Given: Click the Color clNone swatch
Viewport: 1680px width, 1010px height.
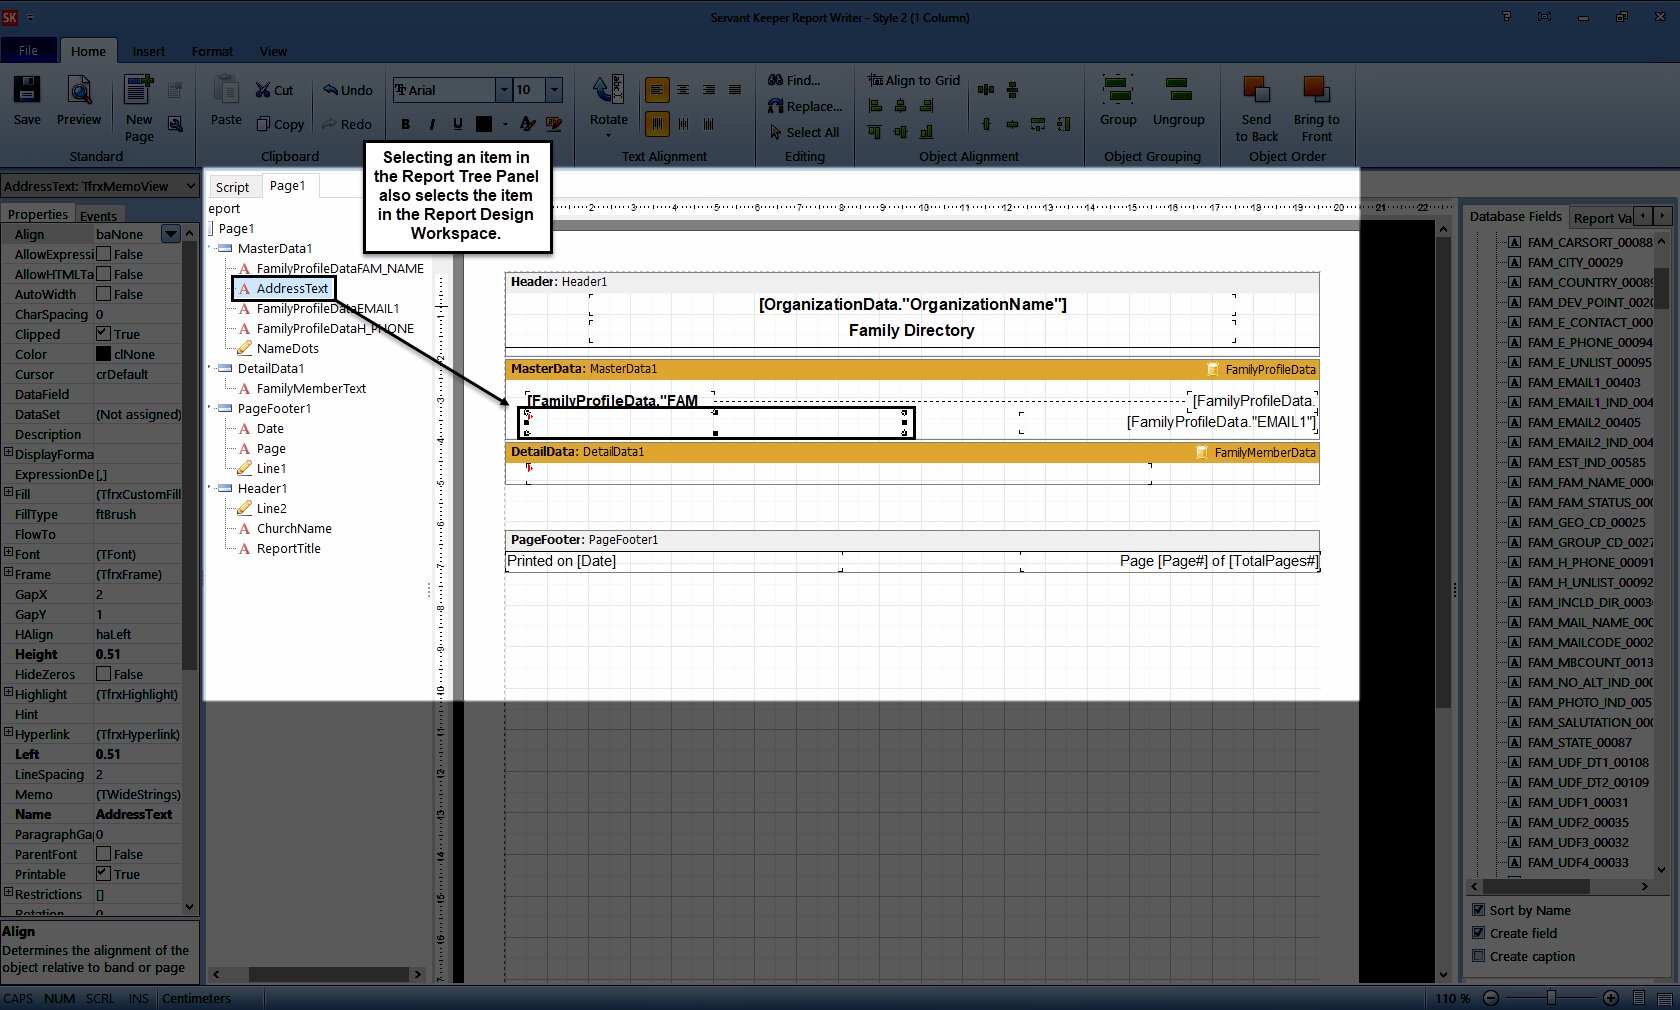Looking at the screenshot, I should tap(103, 354).
